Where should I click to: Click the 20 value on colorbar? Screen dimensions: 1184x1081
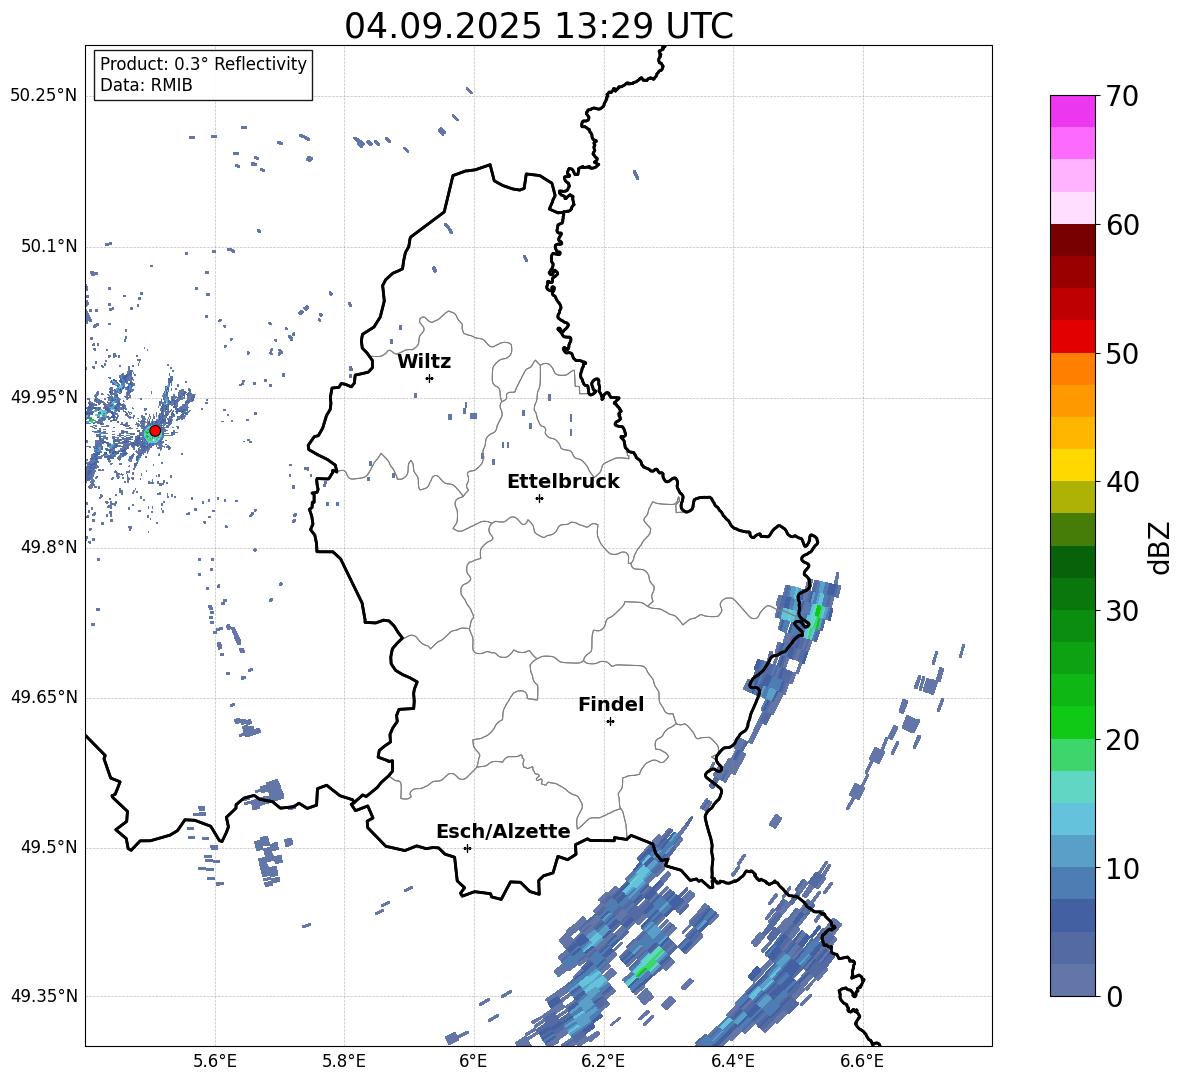tap(1121, 739)
